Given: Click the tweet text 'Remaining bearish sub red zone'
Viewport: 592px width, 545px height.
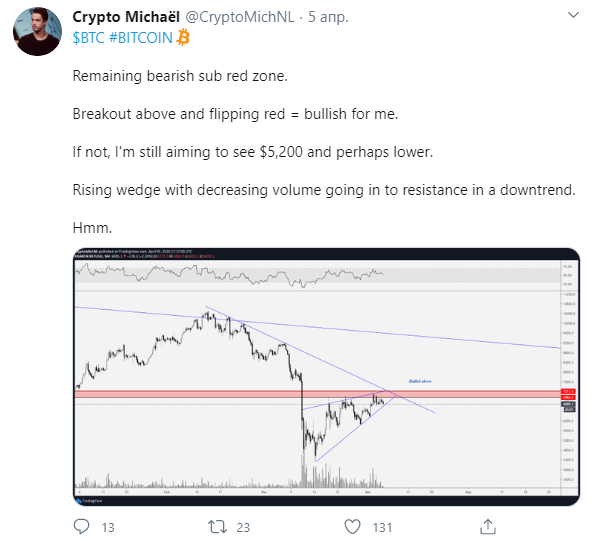Looking at the screenshot, I should [180, 76].
